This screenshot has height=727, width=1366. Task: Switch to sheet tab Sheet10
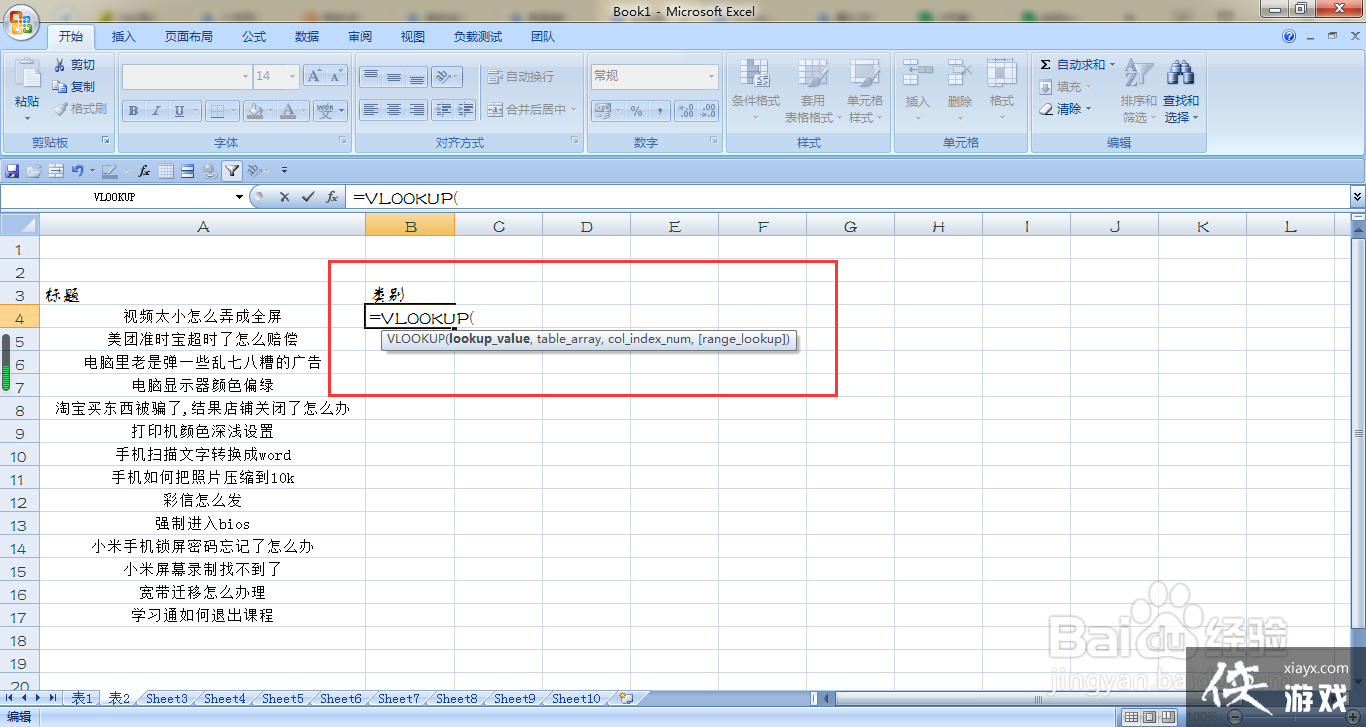click(576, 698)
